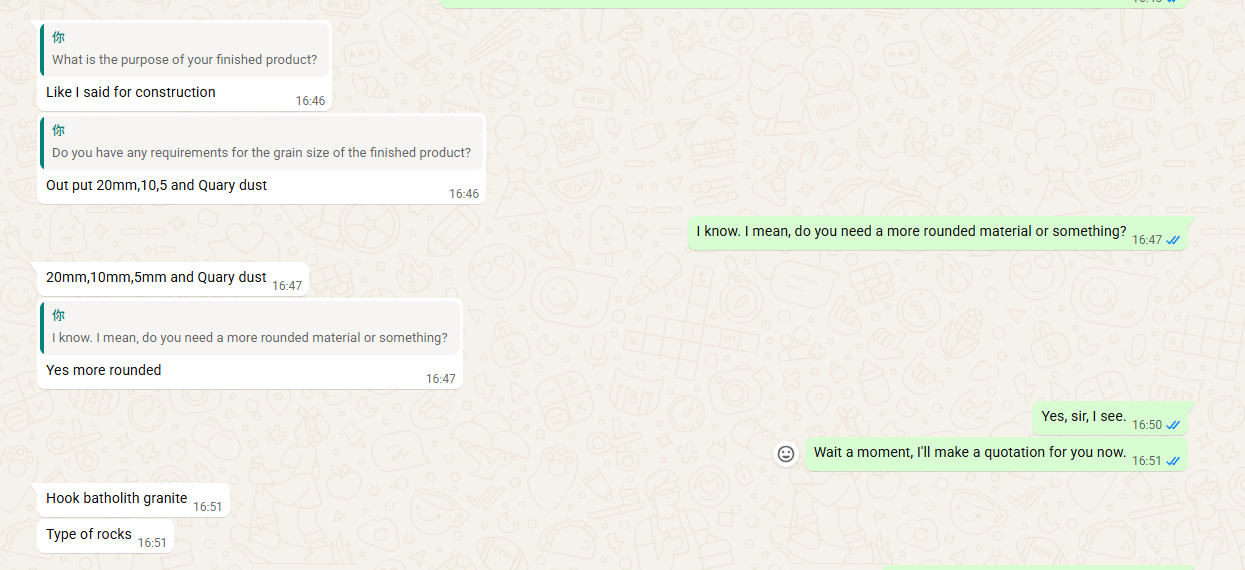Select message 'Out put 20mm,10,5 and Quary dust'
The height and width of the screenshot is (570, 1245).
click(x=156, y=185)
